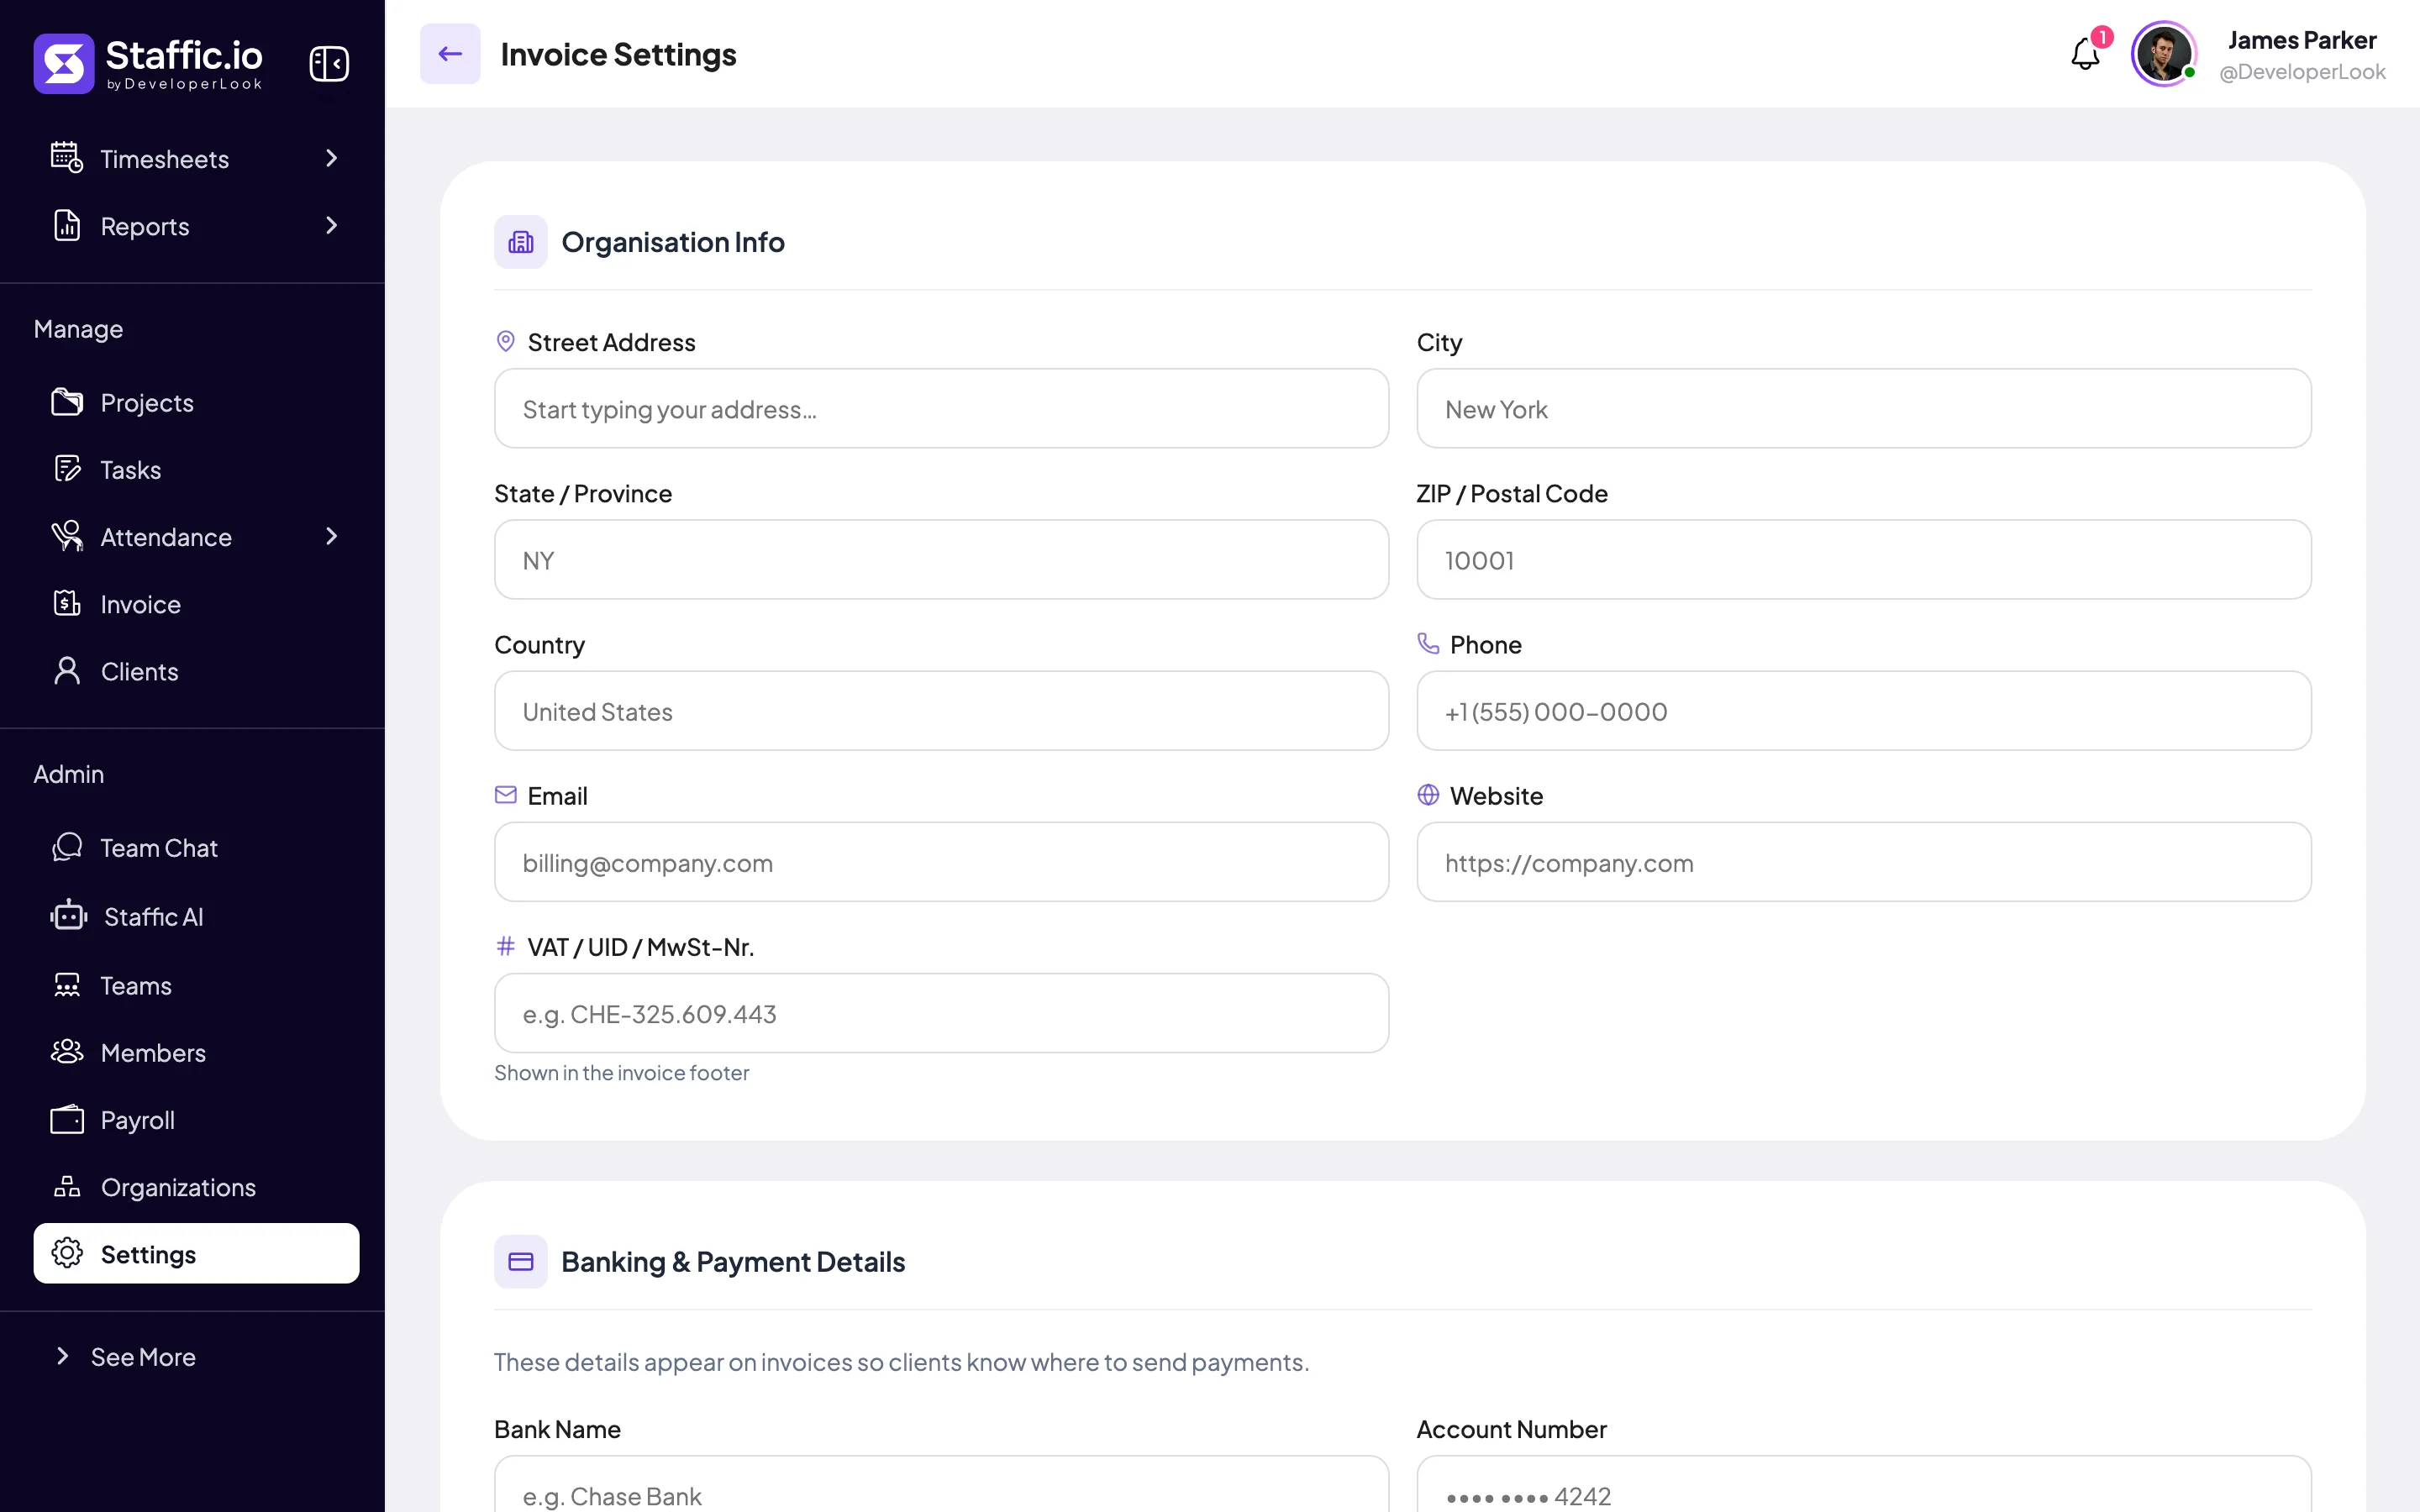Open Members in the sidebar
Screen dimensions: 2420x1512
pos(196,1053)
